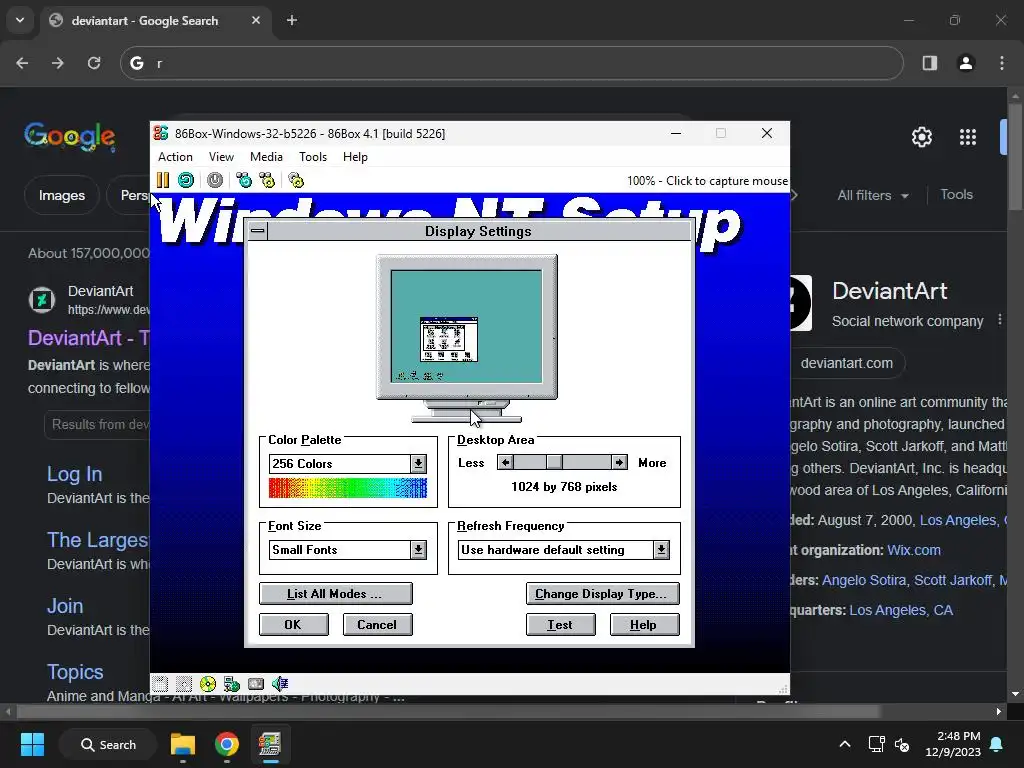Open the Display Settings system menu box

click(258, 231)
